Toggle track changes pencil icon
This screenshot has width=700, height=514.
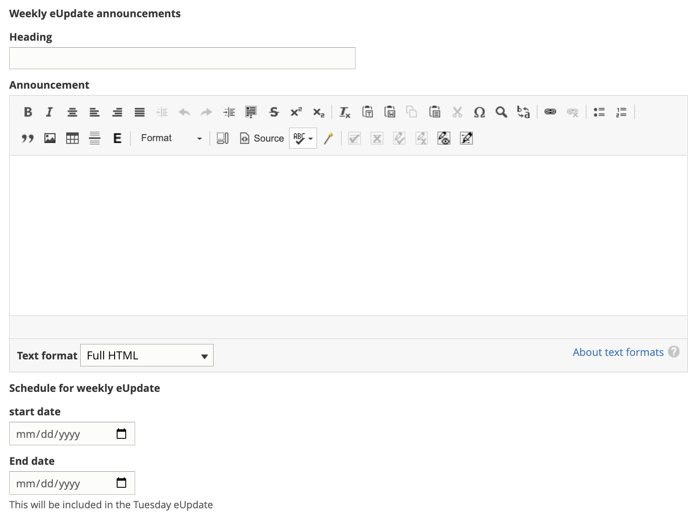466,138
